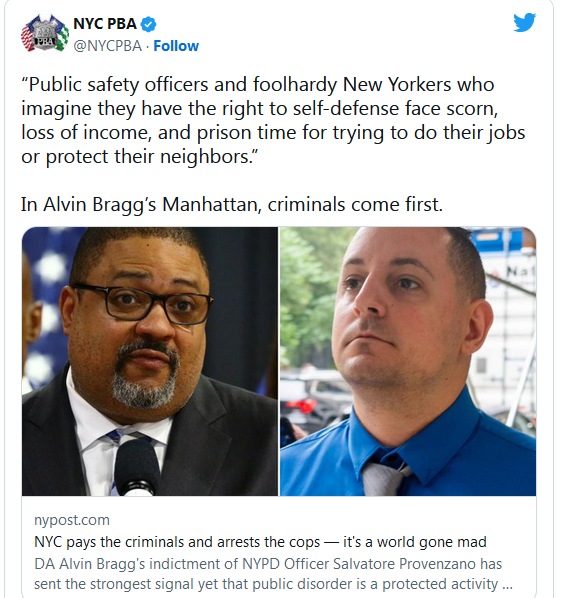Click the blue verified checkmark badge
Screen dimensions: 571x598
[x=148, y=24]
